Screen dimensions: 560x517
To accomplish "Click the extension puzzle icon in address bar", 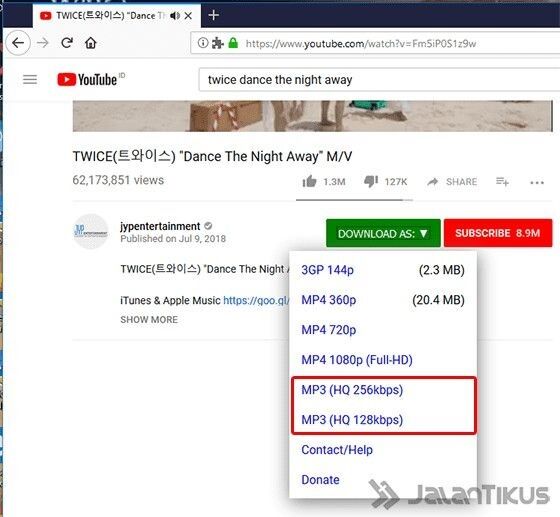I will pyautogui.click(x=218, y=43).
